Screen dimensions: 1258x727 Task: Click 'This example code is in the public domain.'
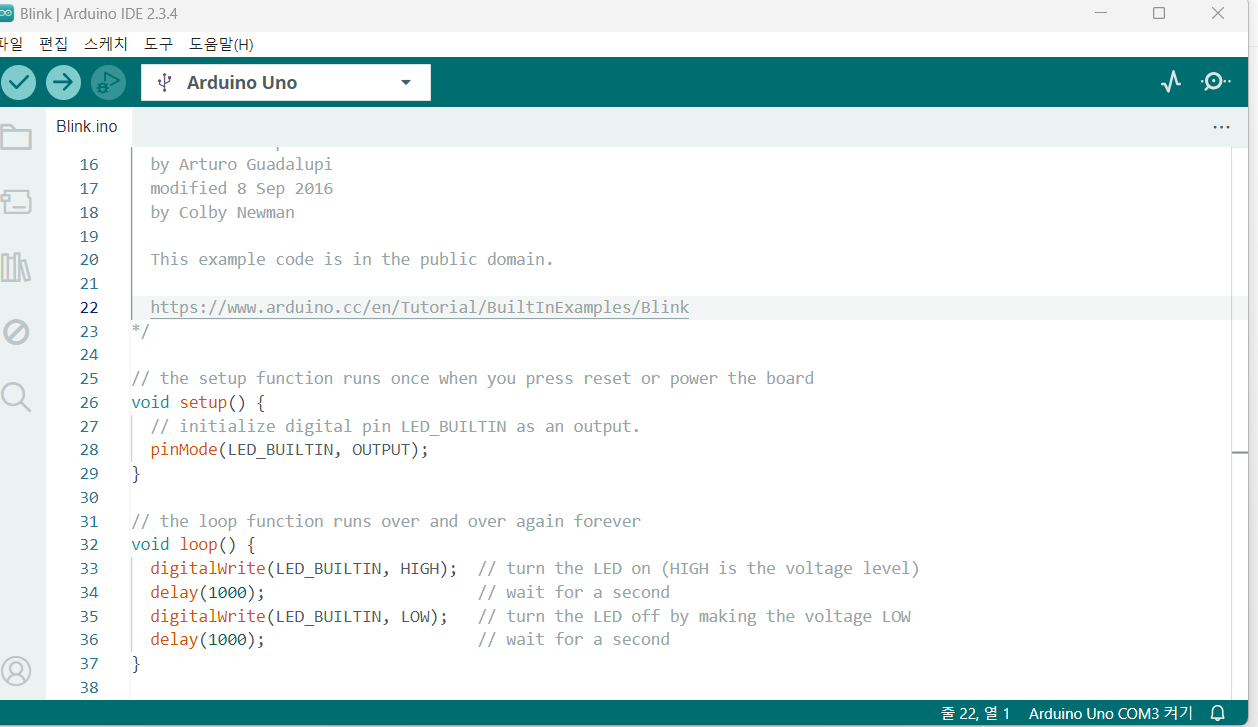click(352, 259)
